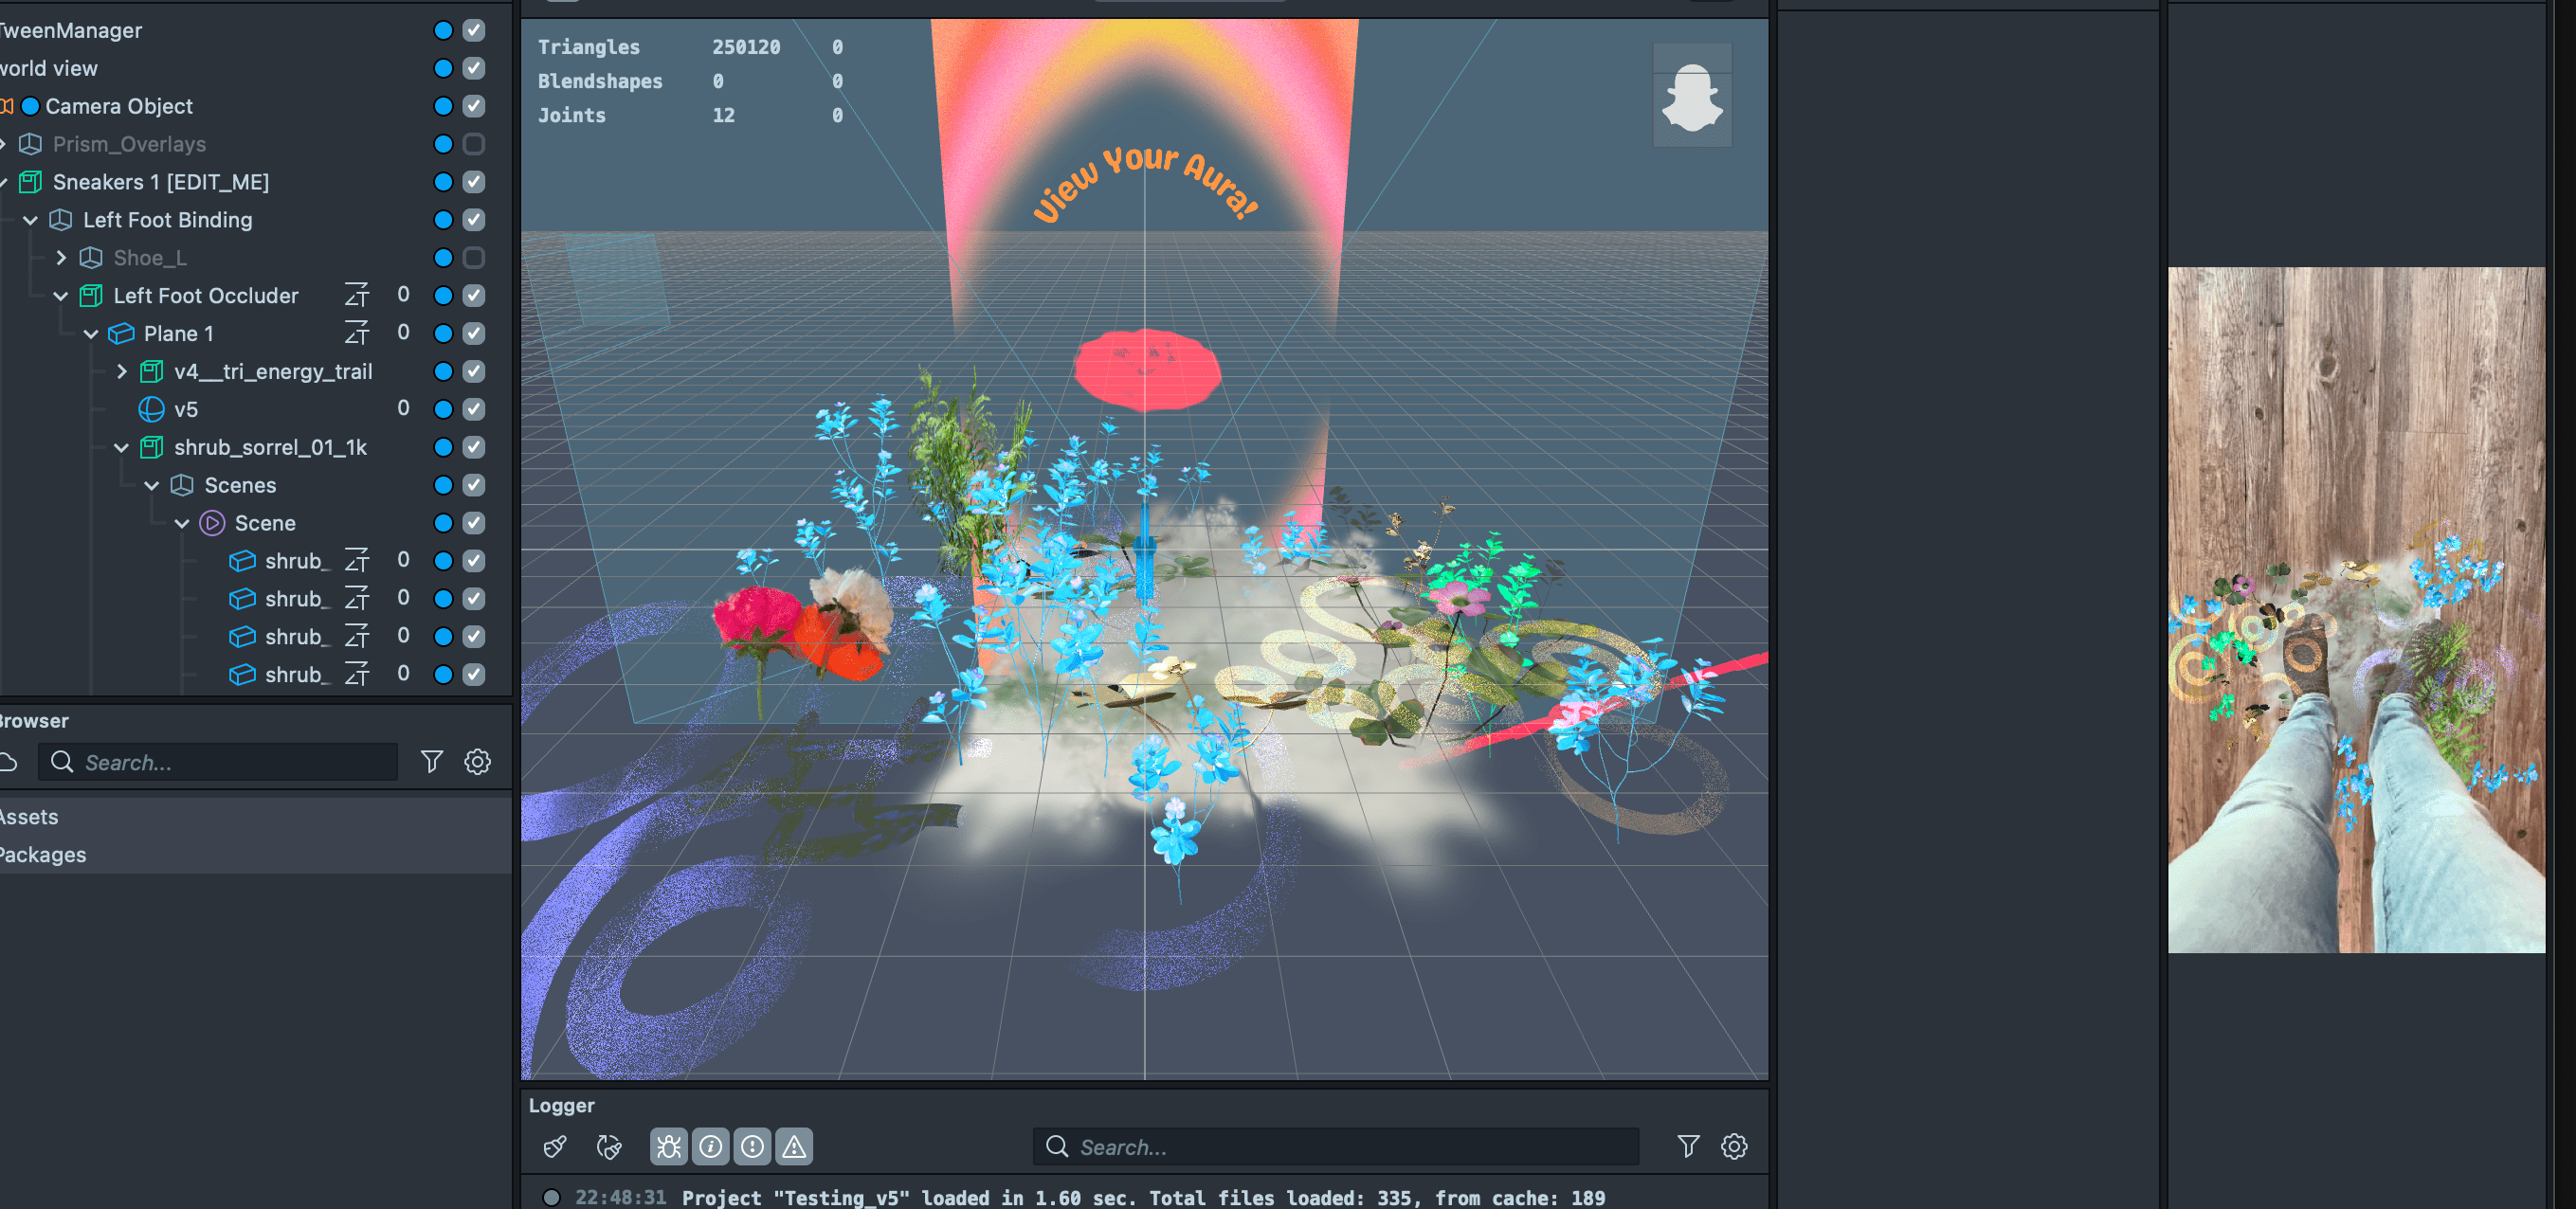Expand the v4__tri_energy_trail node

point(122,372)
